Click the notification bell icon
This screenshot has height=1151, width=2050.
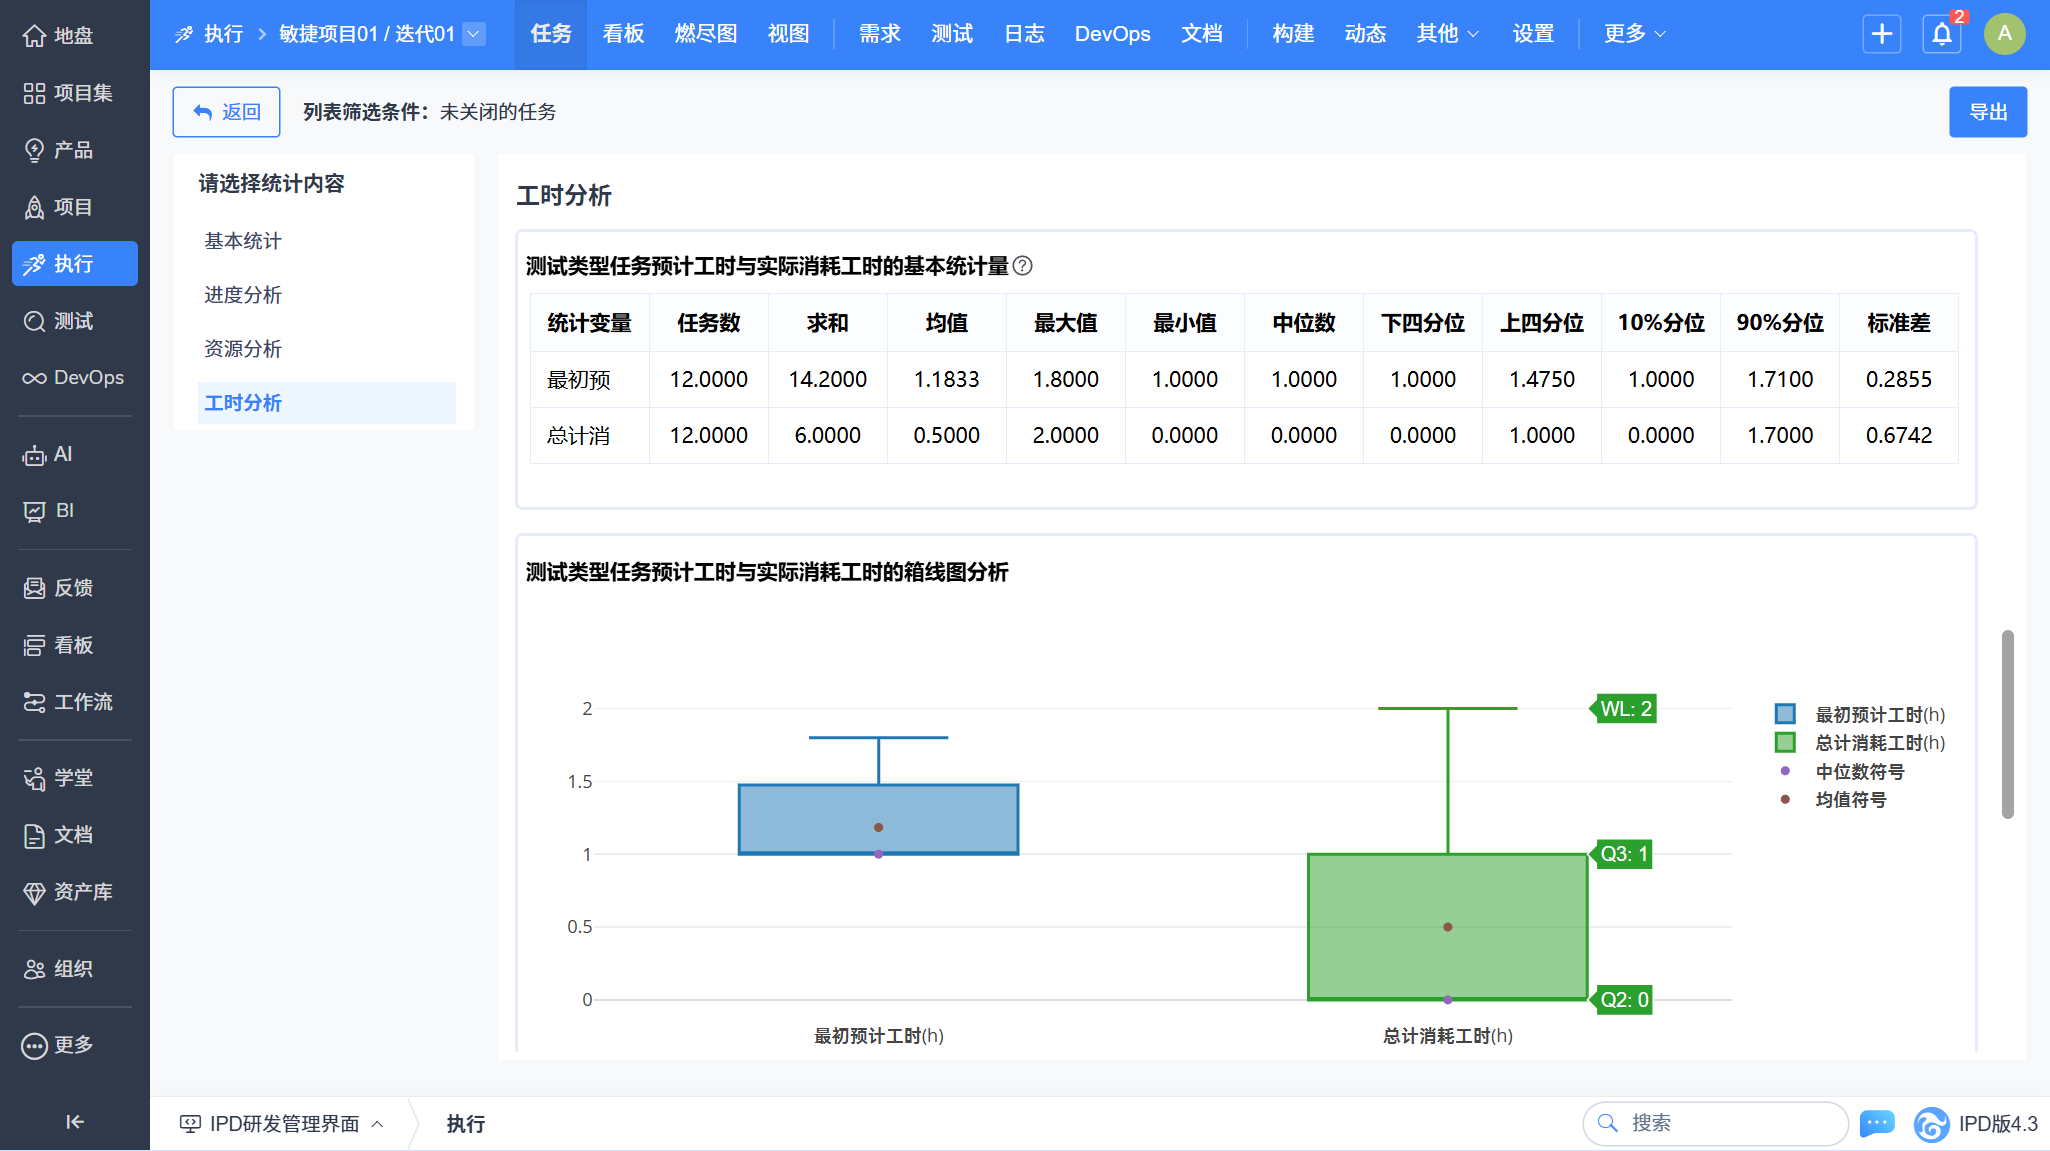(x=1941, y=34)
